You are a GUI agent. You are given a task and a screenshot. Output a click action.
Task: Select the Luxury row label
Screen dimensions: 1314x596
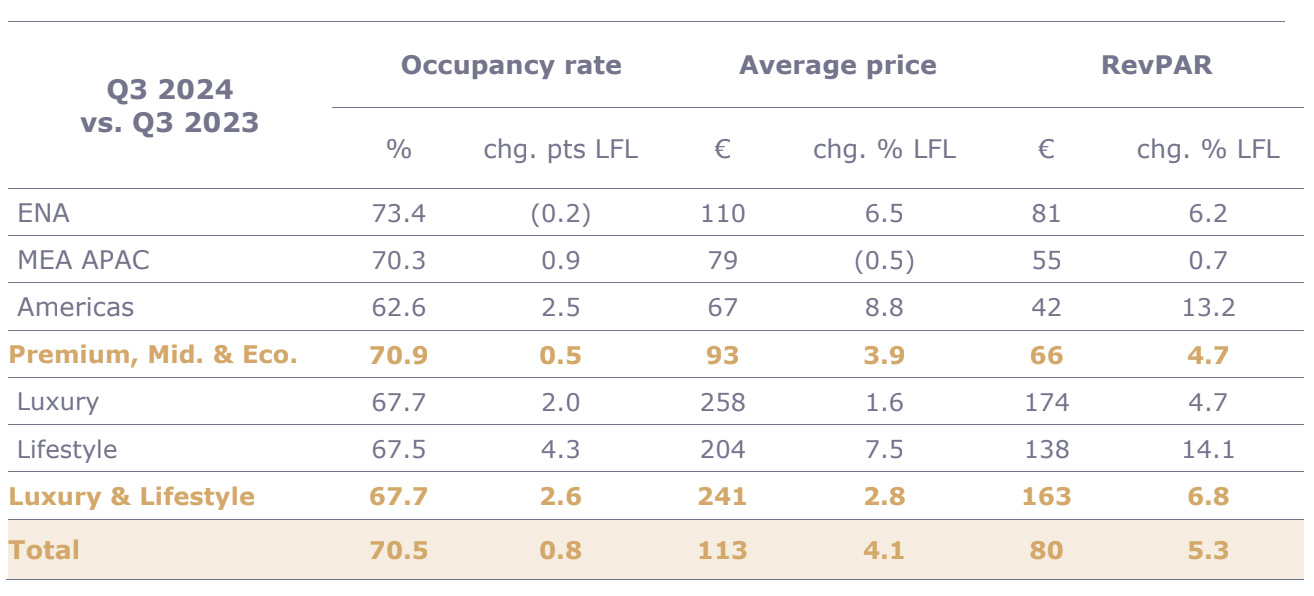pos(58,402)
